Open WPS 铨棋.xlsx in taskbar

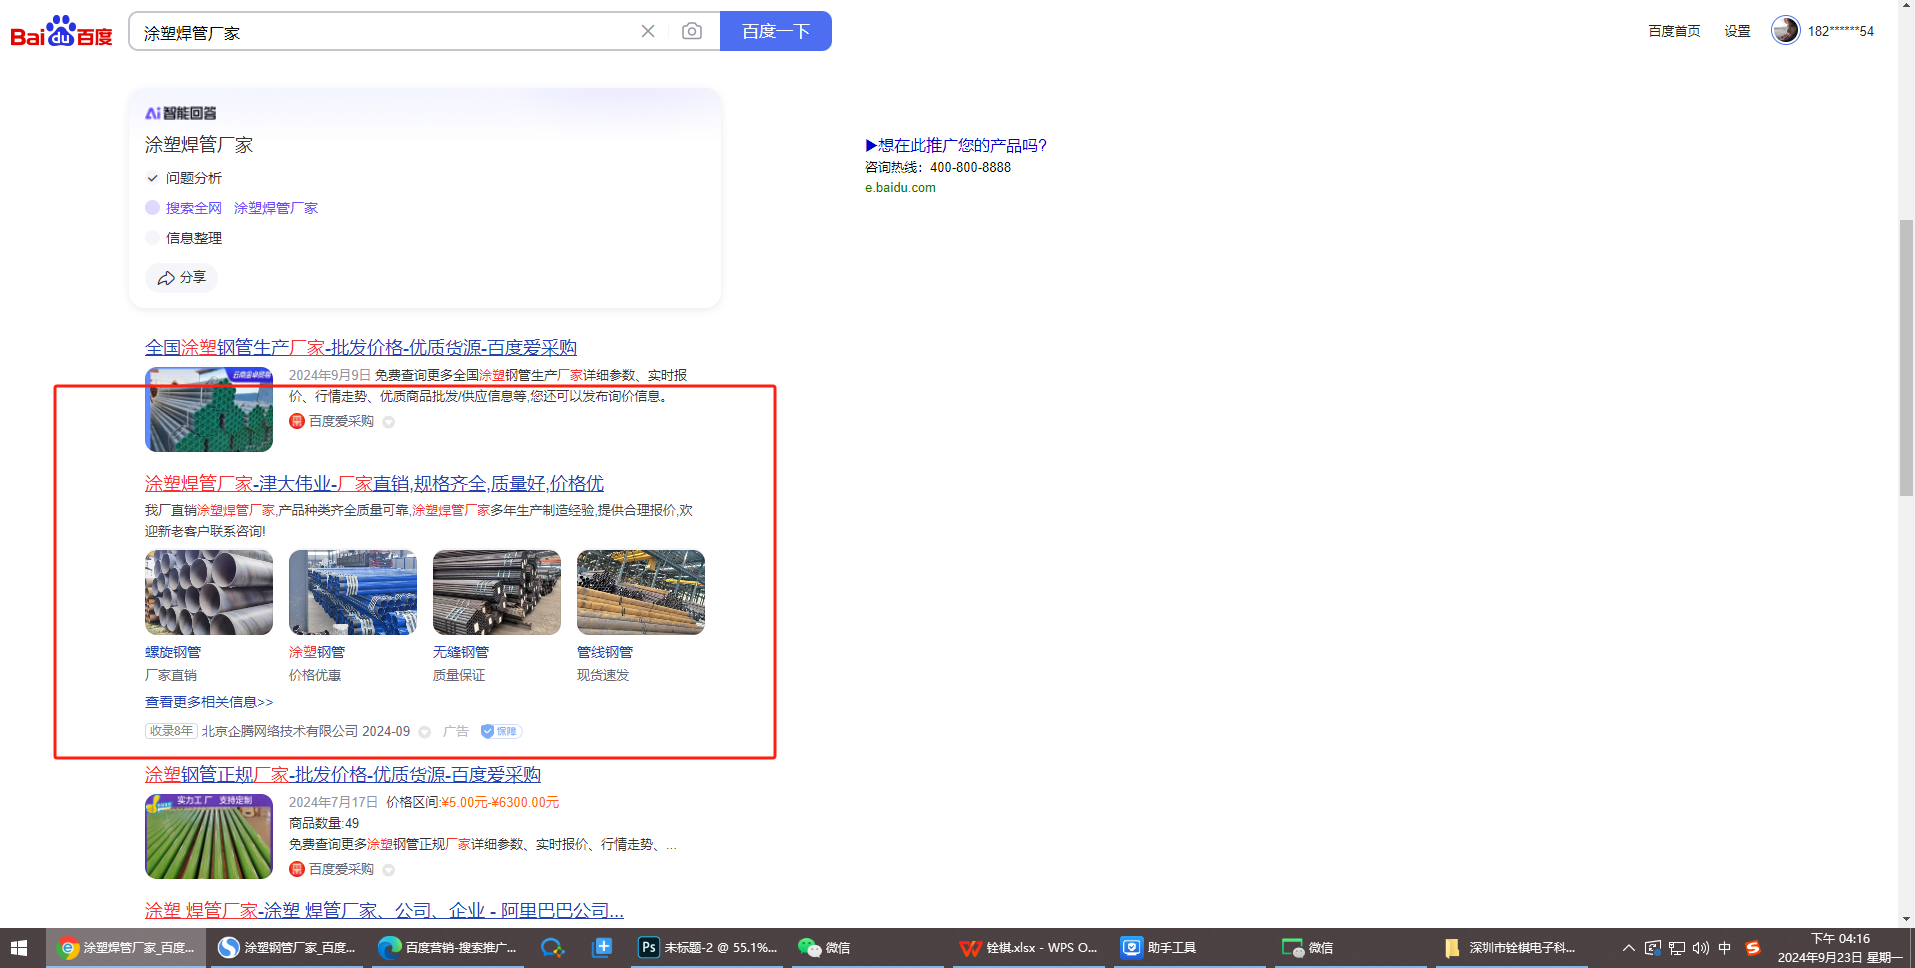tap(1029, 947)
